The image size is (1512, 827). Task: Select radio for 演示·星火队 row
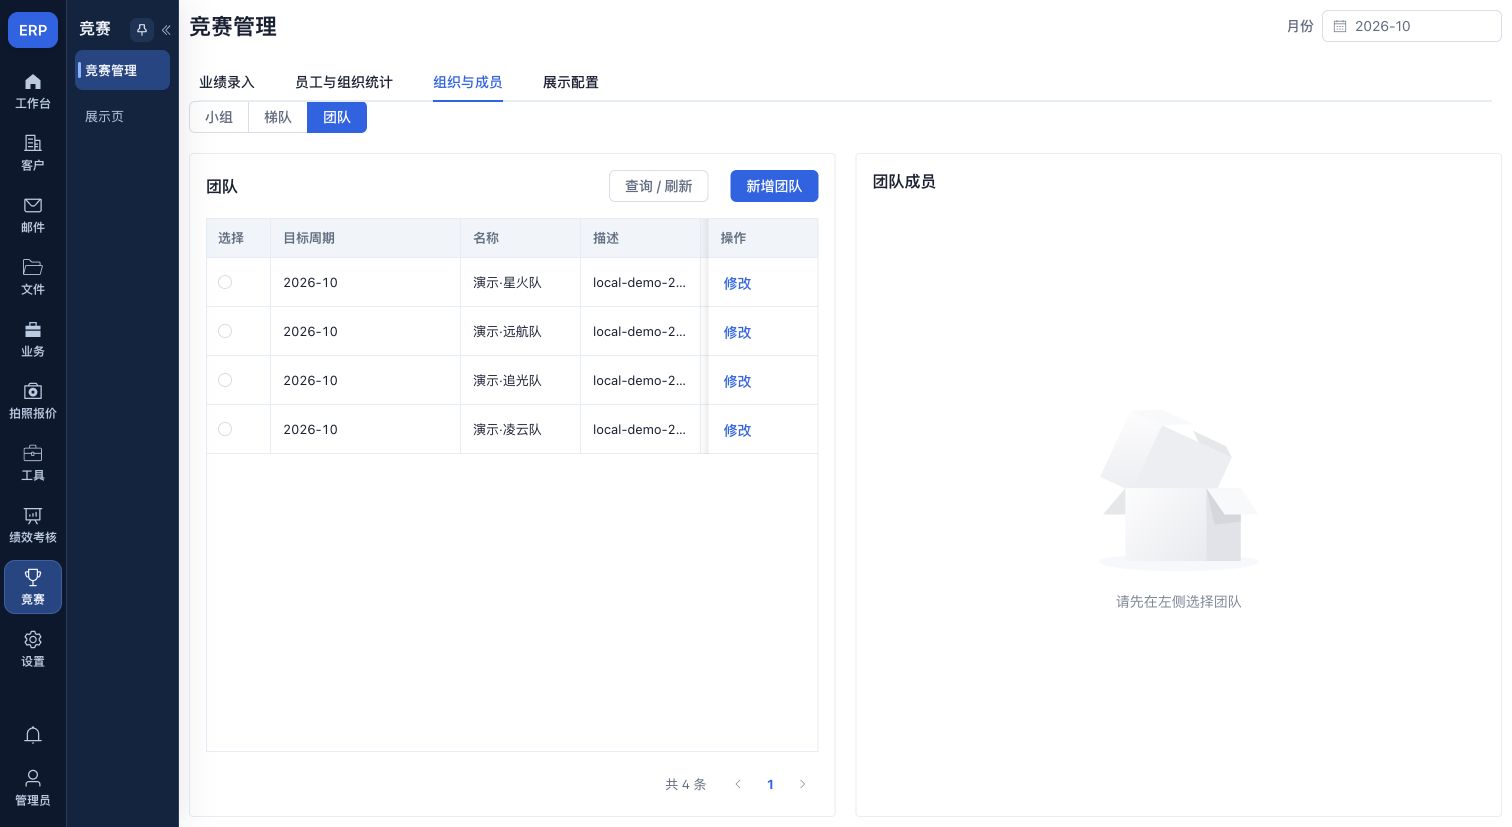point(225,282)
